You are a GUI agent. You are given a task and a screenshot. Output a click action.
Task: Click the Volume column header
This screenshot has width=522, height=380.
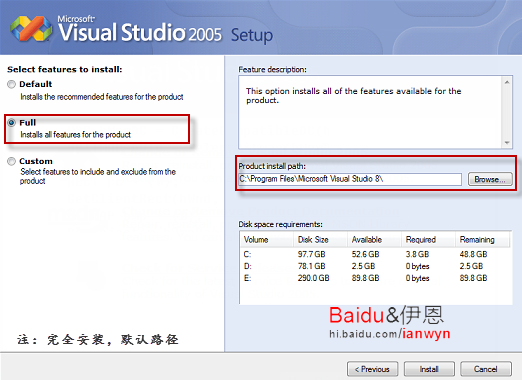tap(267, 240)
